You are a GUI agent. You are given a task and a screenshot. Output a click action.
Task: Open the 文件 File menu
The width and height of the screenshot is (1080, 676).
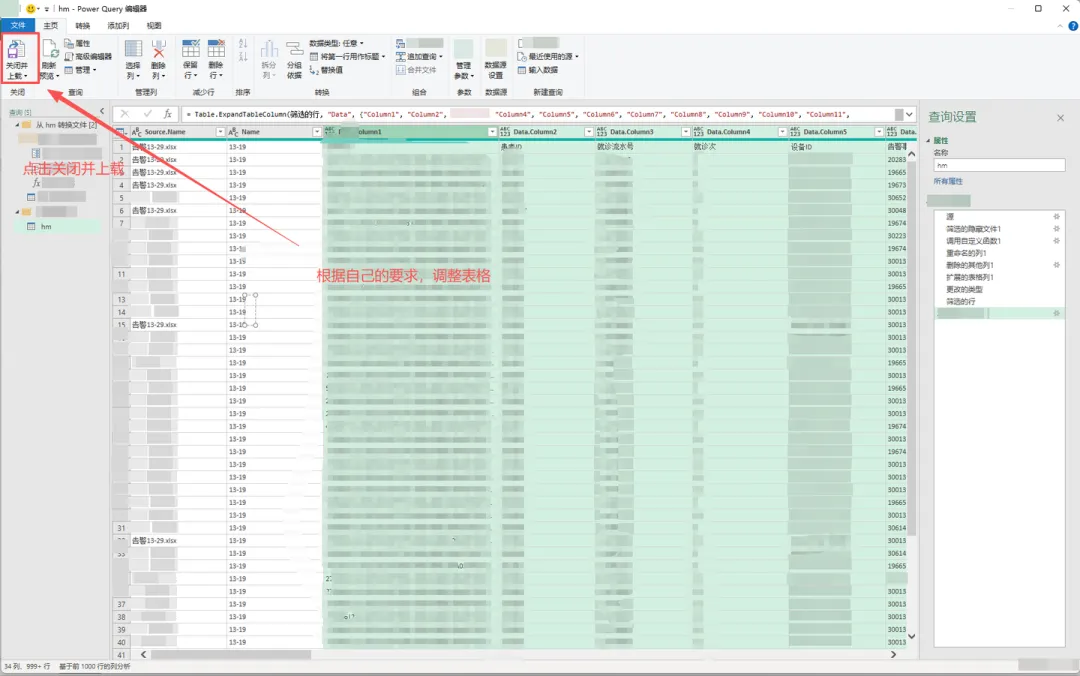pyautogui.click(x=18, y=25)
